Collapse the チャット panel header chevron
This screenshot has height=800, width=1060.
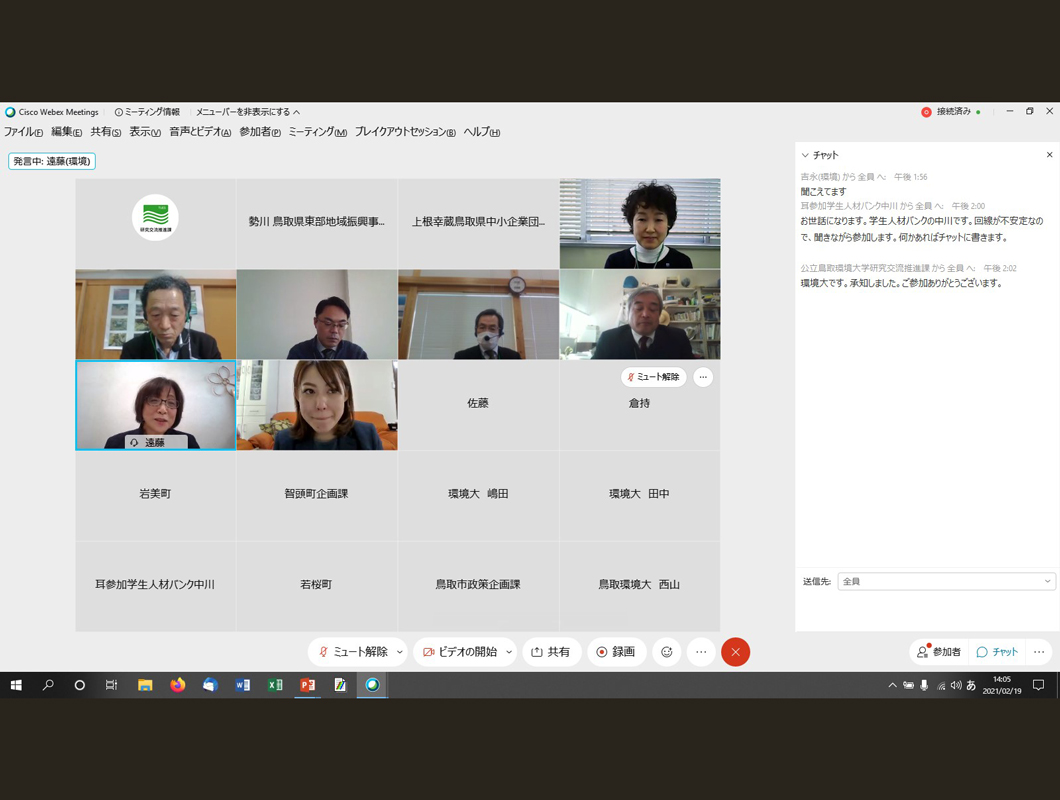(x=805, y=155)
